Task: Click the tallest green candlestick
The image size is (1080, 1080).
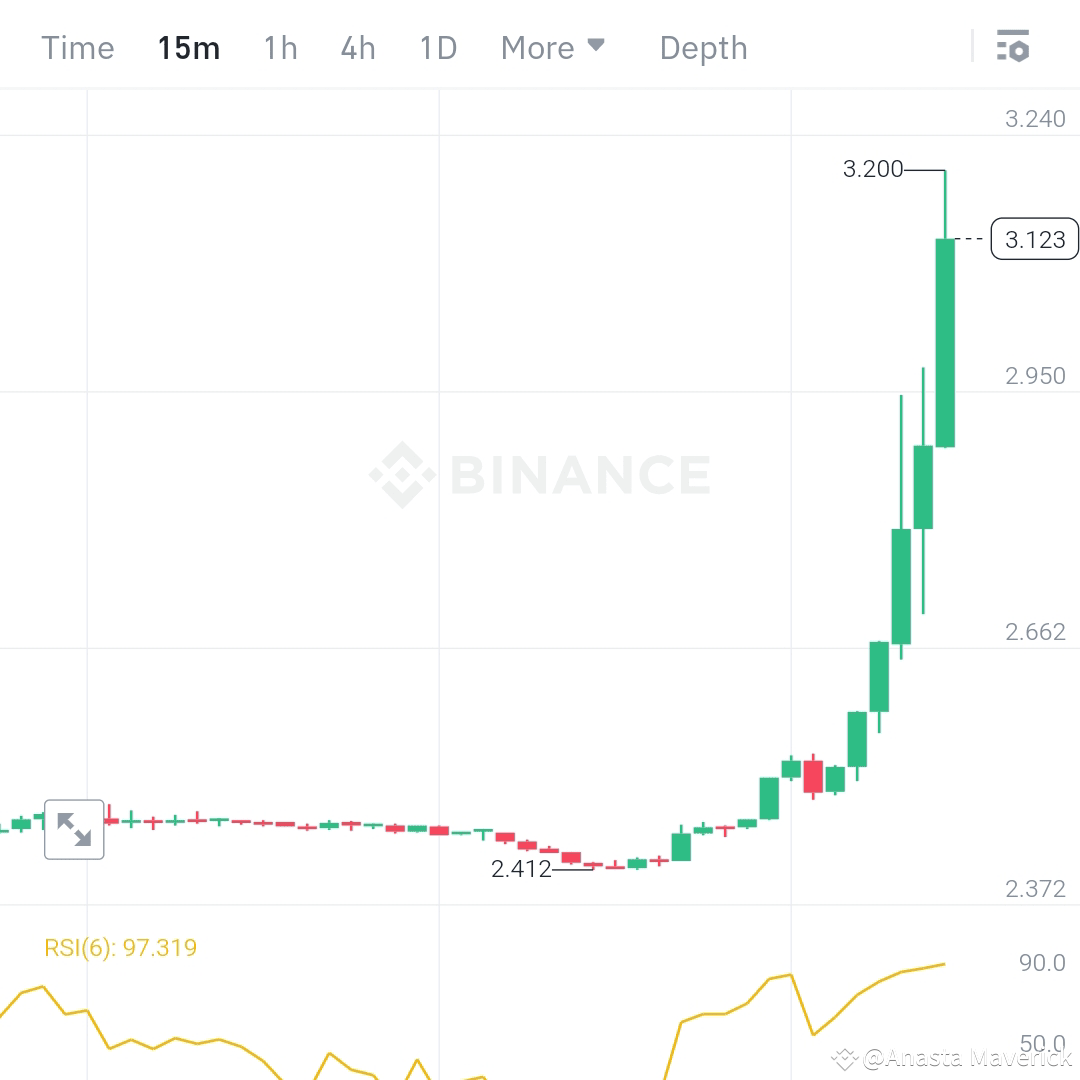Action: (x=944, y=340)
